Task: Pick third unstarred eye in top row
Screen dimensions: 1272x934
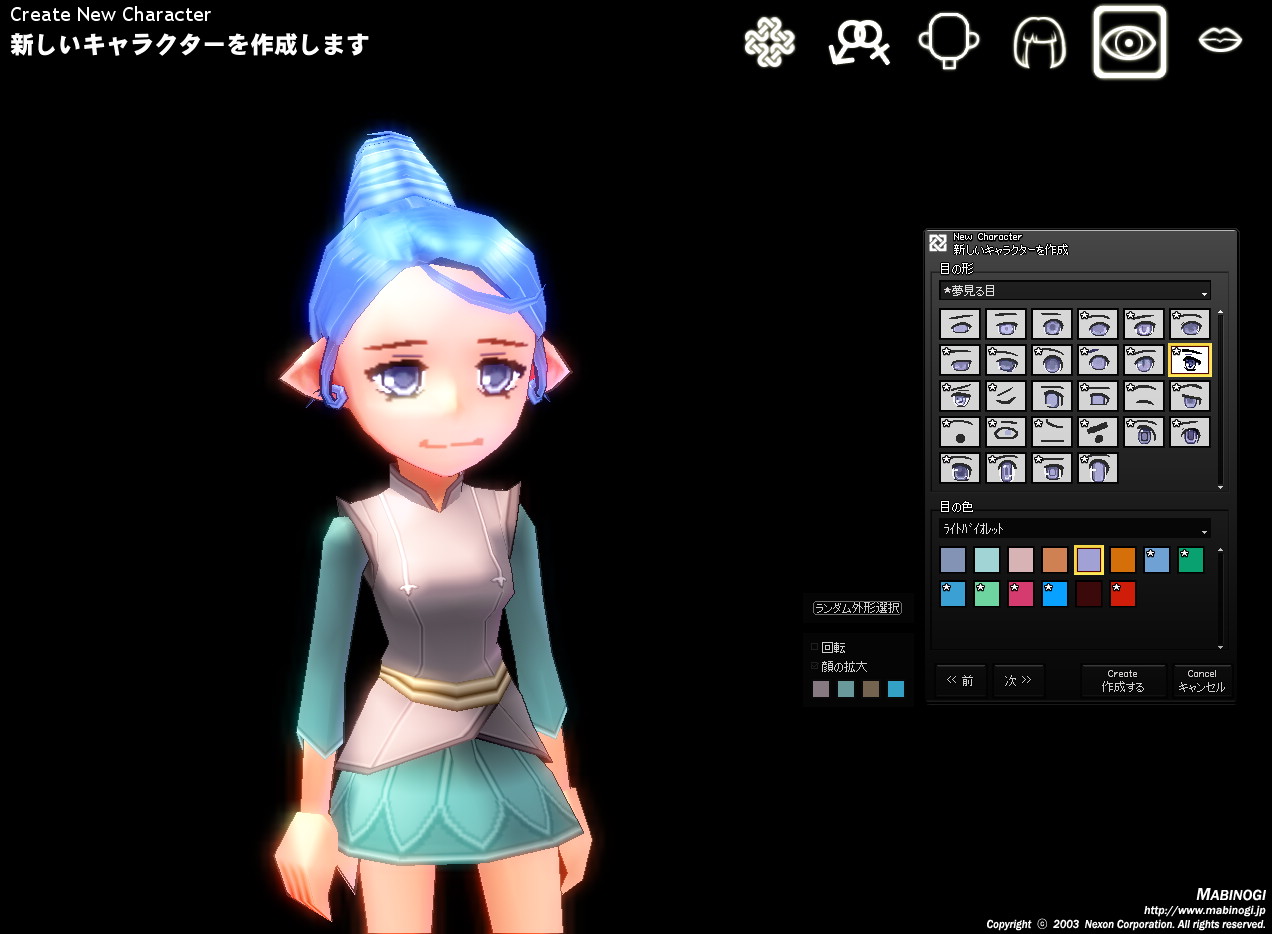Action: pos(1052,324)
